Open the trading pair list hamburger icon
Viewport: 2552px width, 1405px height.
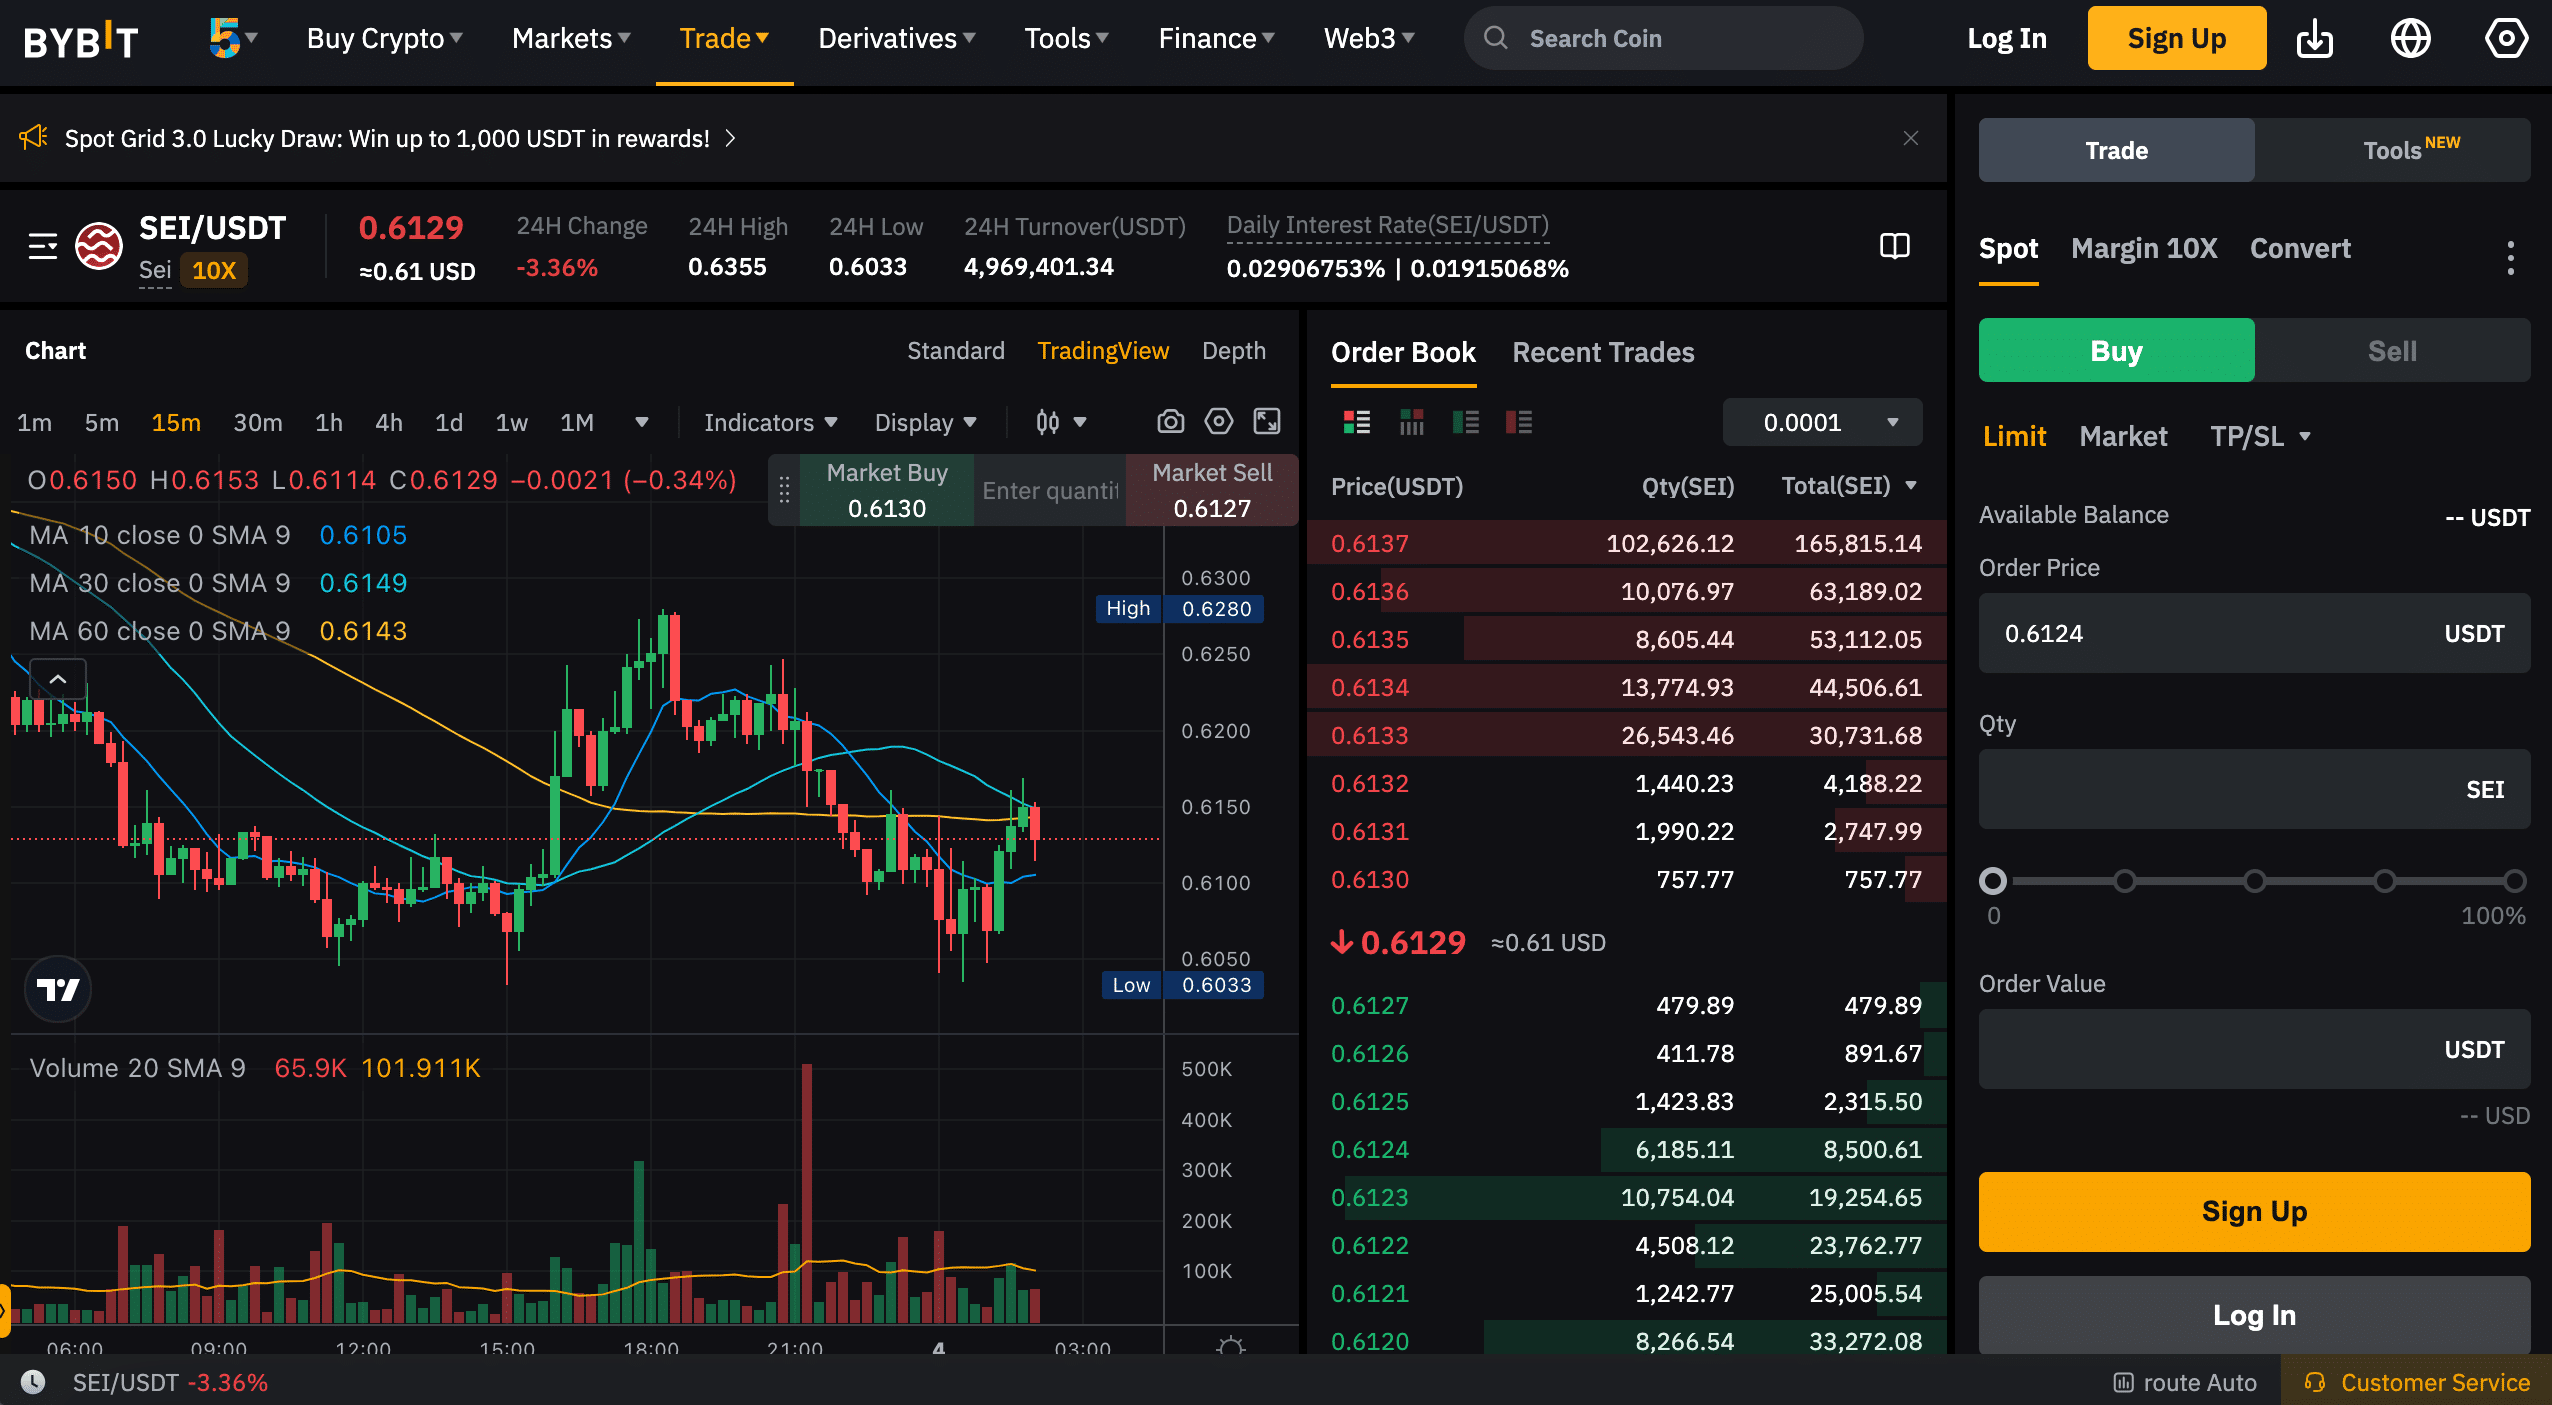43,246
